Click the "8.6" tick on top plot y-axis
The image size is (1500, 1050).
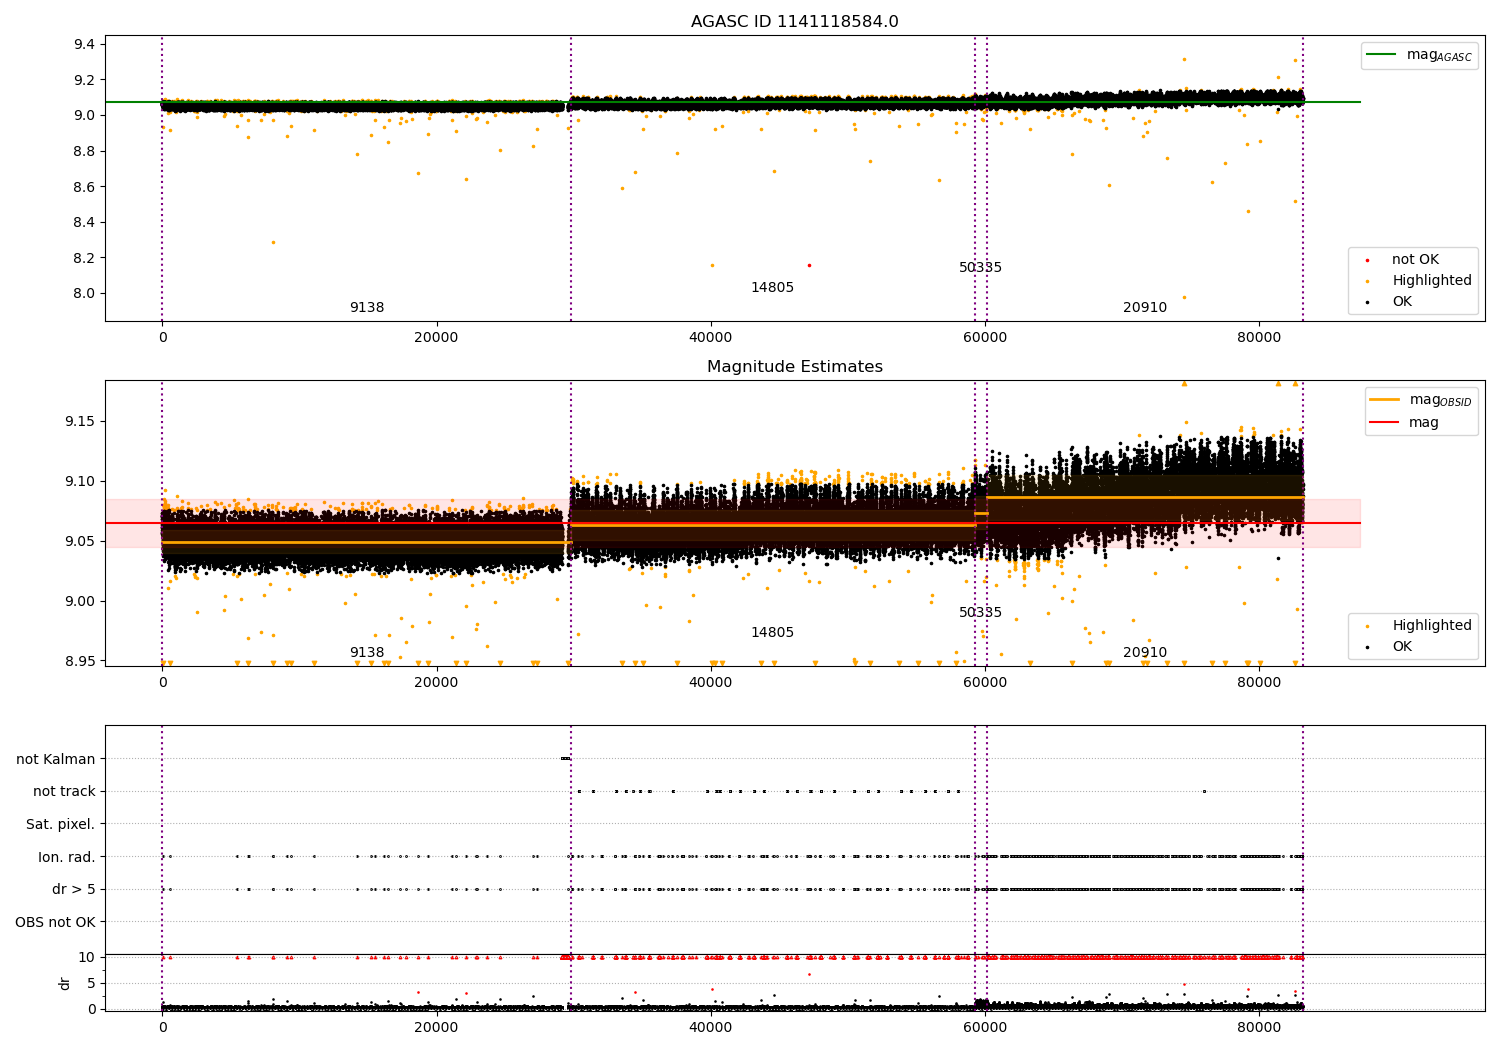84,187
